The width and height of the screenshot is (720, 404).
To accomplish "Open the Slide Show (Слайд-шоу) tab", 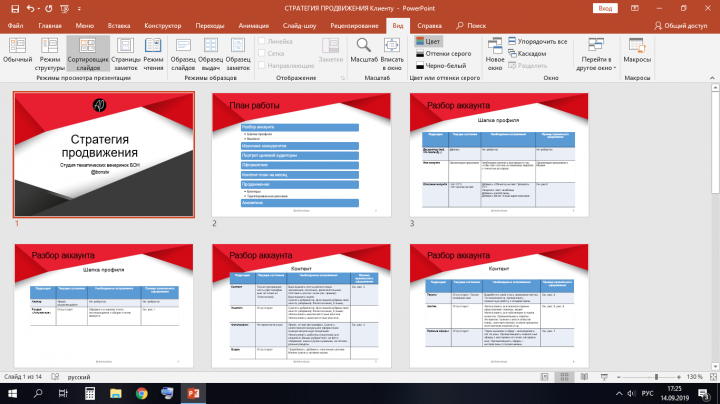I will coord(299,26).
